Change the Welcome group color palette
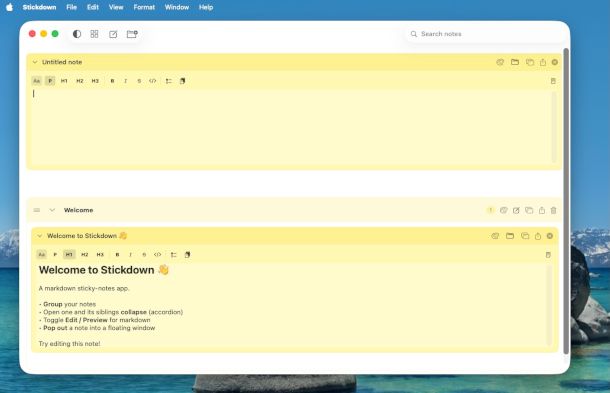Viewport: 610px width, 393px height. point(503,210)
